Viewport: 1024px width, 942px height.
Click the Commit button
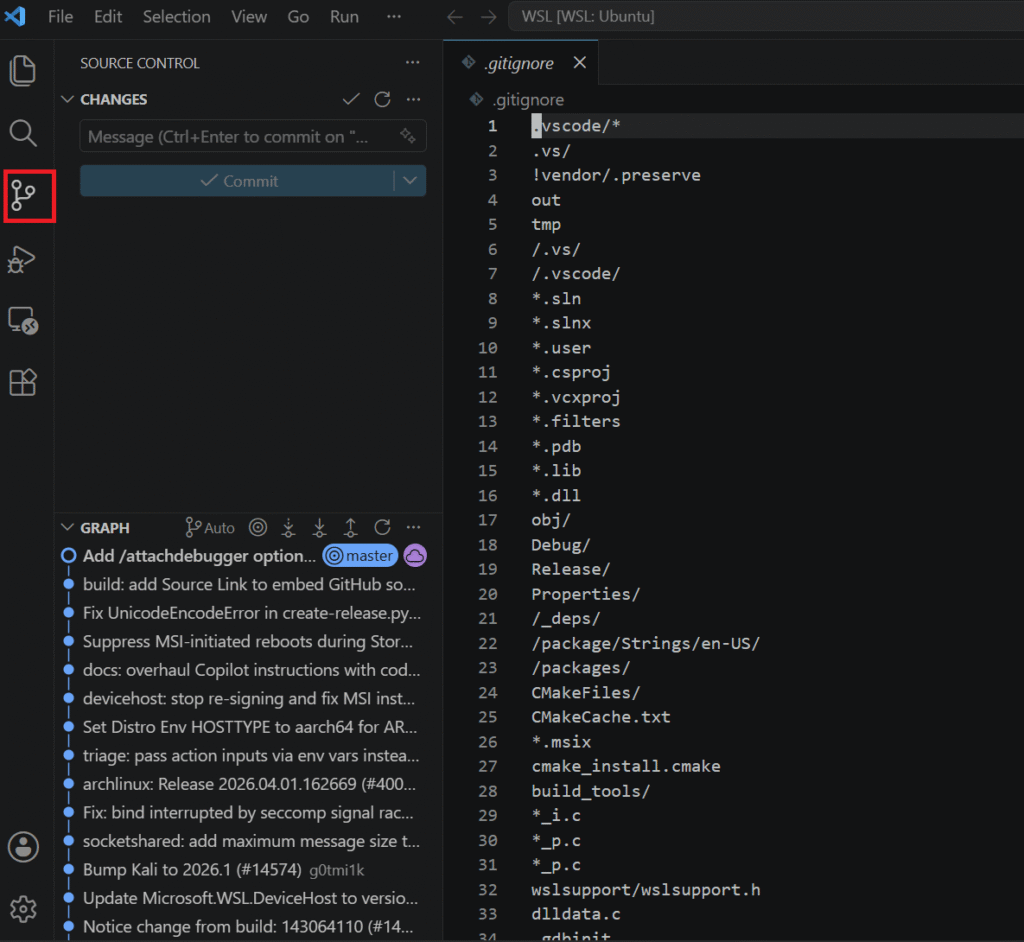pyautogui.click(x=237, y=181)
